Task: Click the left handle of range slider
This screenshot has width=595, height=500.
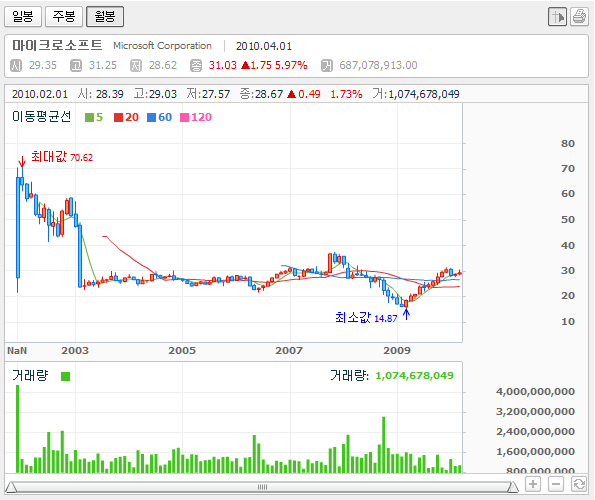Action: 11,487
